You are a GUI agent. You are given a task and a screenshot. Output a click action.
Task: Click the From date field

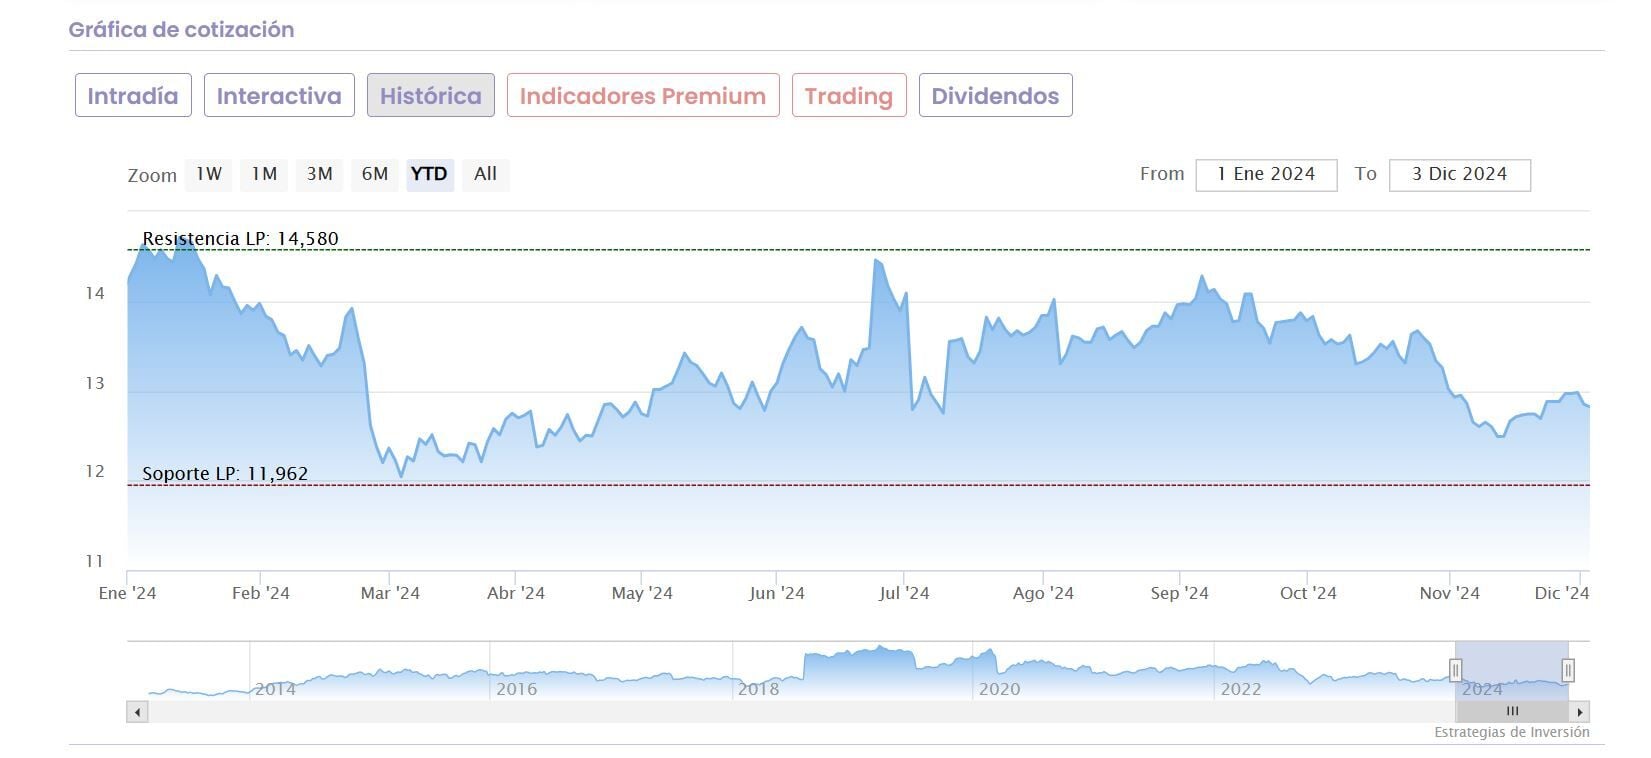coord(1266,174)
